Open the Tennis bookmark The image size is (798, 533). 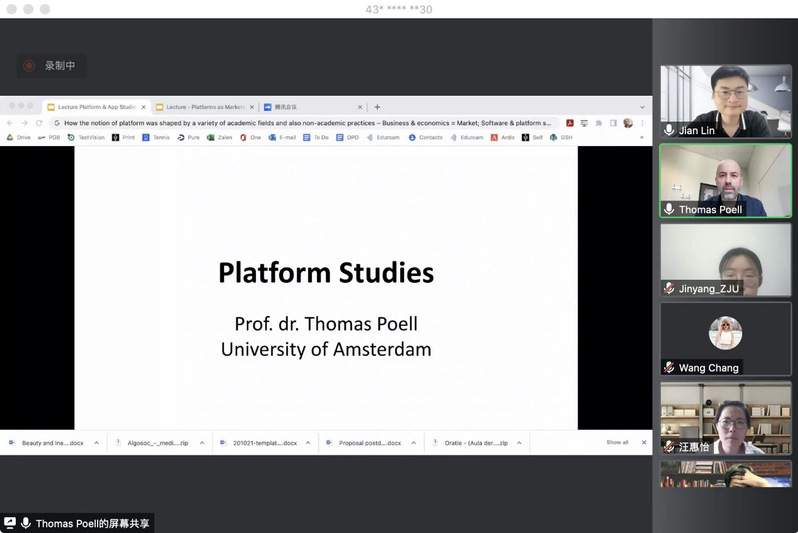[156, 137]
